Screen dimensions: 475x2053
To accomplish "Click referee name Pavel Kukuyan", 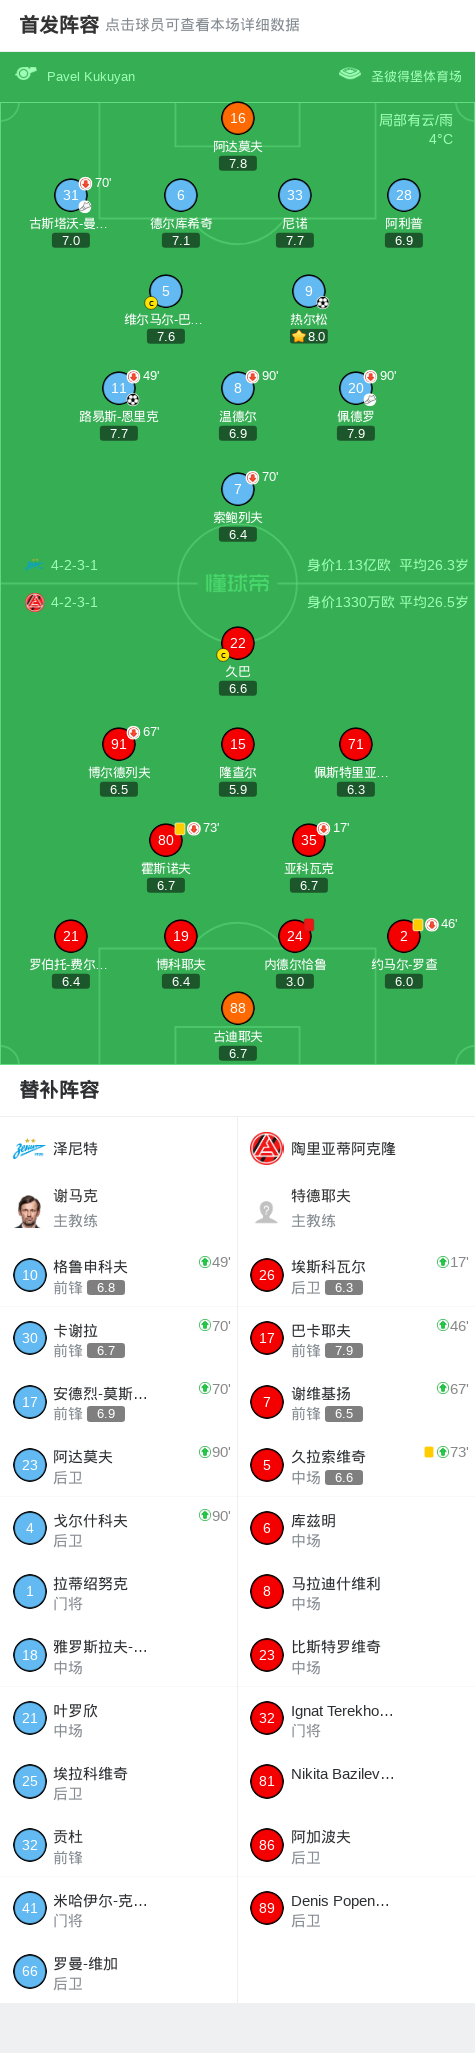I will (x=91, y=76).
